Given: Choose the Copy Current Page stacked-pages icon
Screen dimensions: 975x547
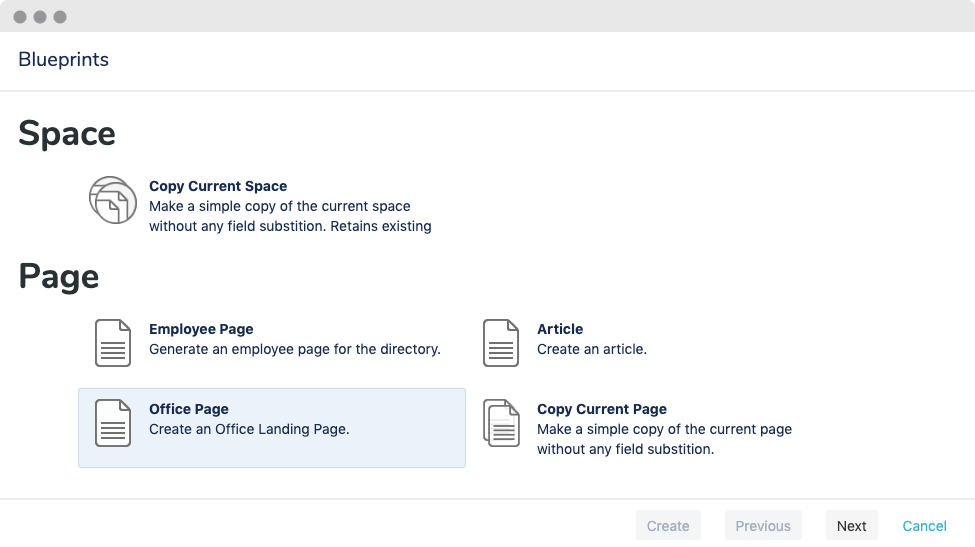Looking at the screenshot, I should pyautogui.click(x=501, y=423).
